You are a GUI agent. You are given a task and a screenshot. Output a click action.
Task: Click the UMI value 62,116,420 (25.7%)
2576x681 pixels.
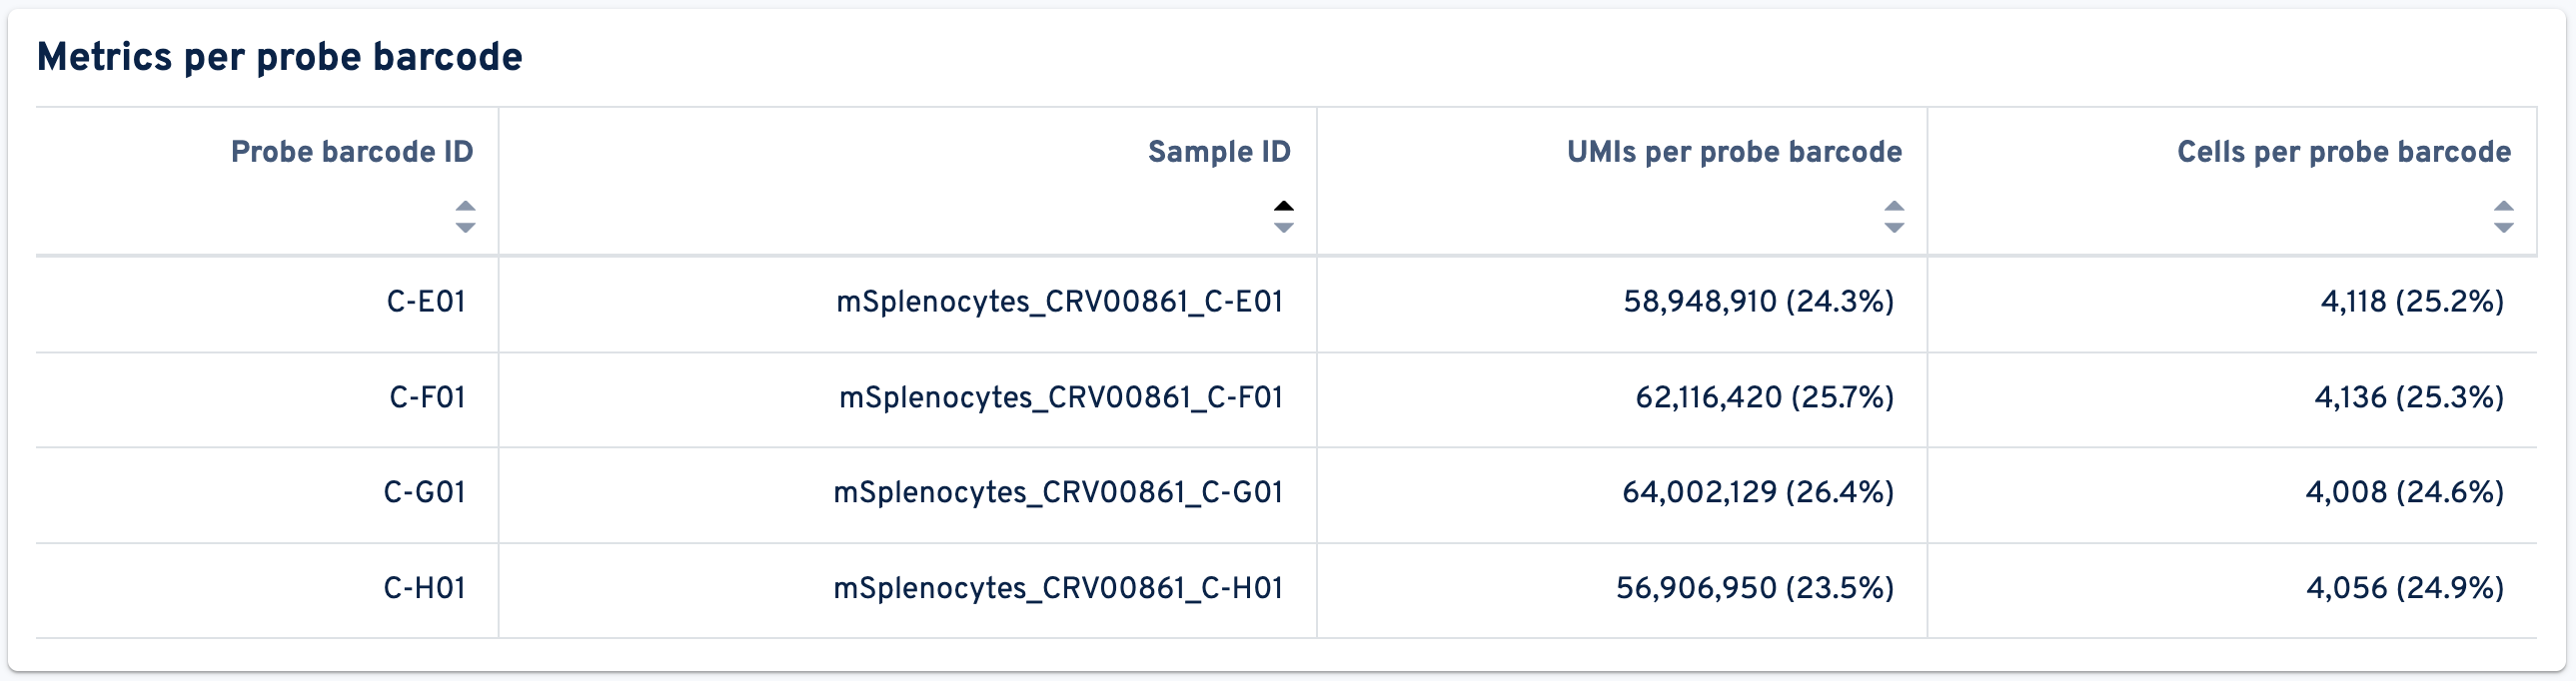pyautogui.click(x=1764, y=398)
